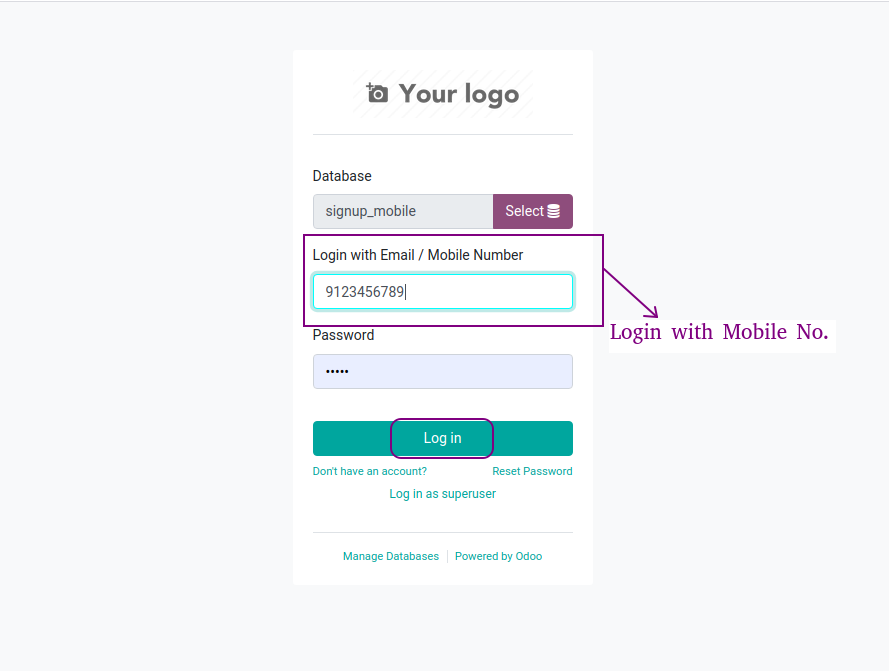The image size is (889, 671).
Task: Focus the Password input field
Action: [x=443, y=372]
